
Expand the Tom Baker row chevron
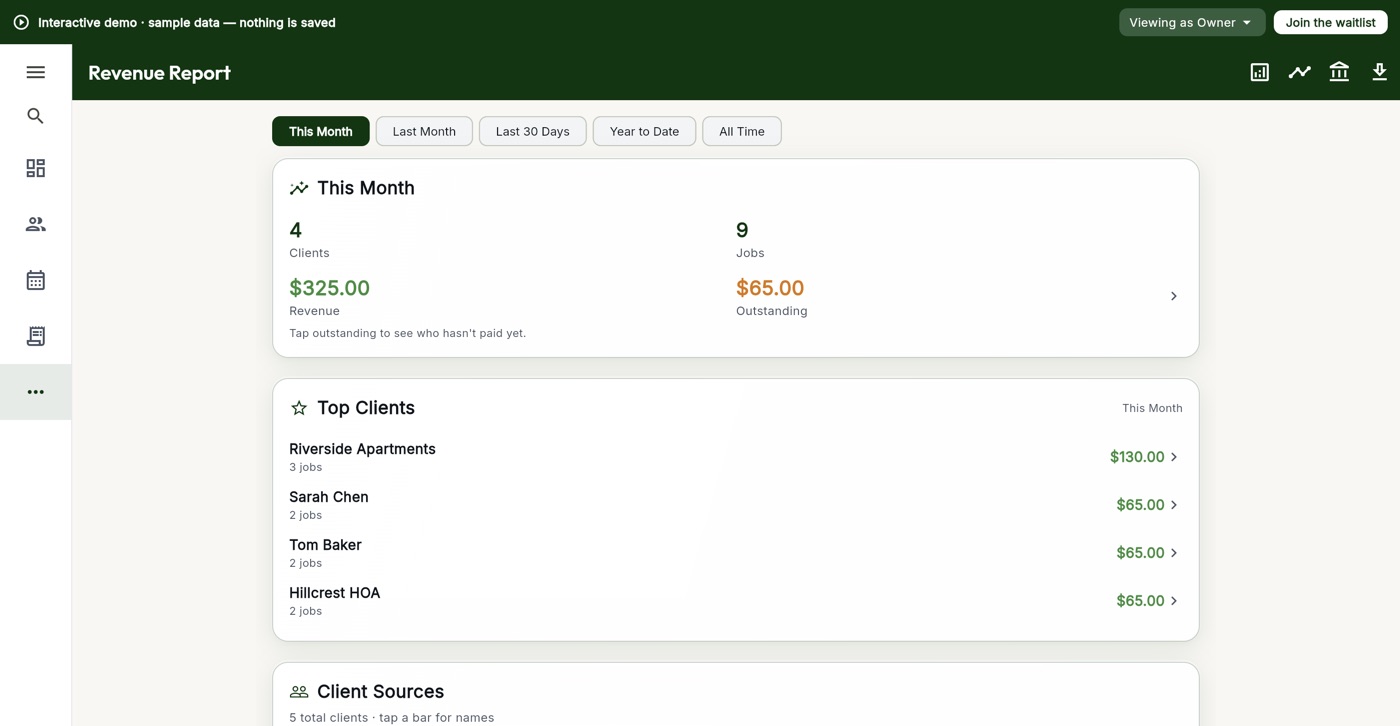(x=1173, y=553)
